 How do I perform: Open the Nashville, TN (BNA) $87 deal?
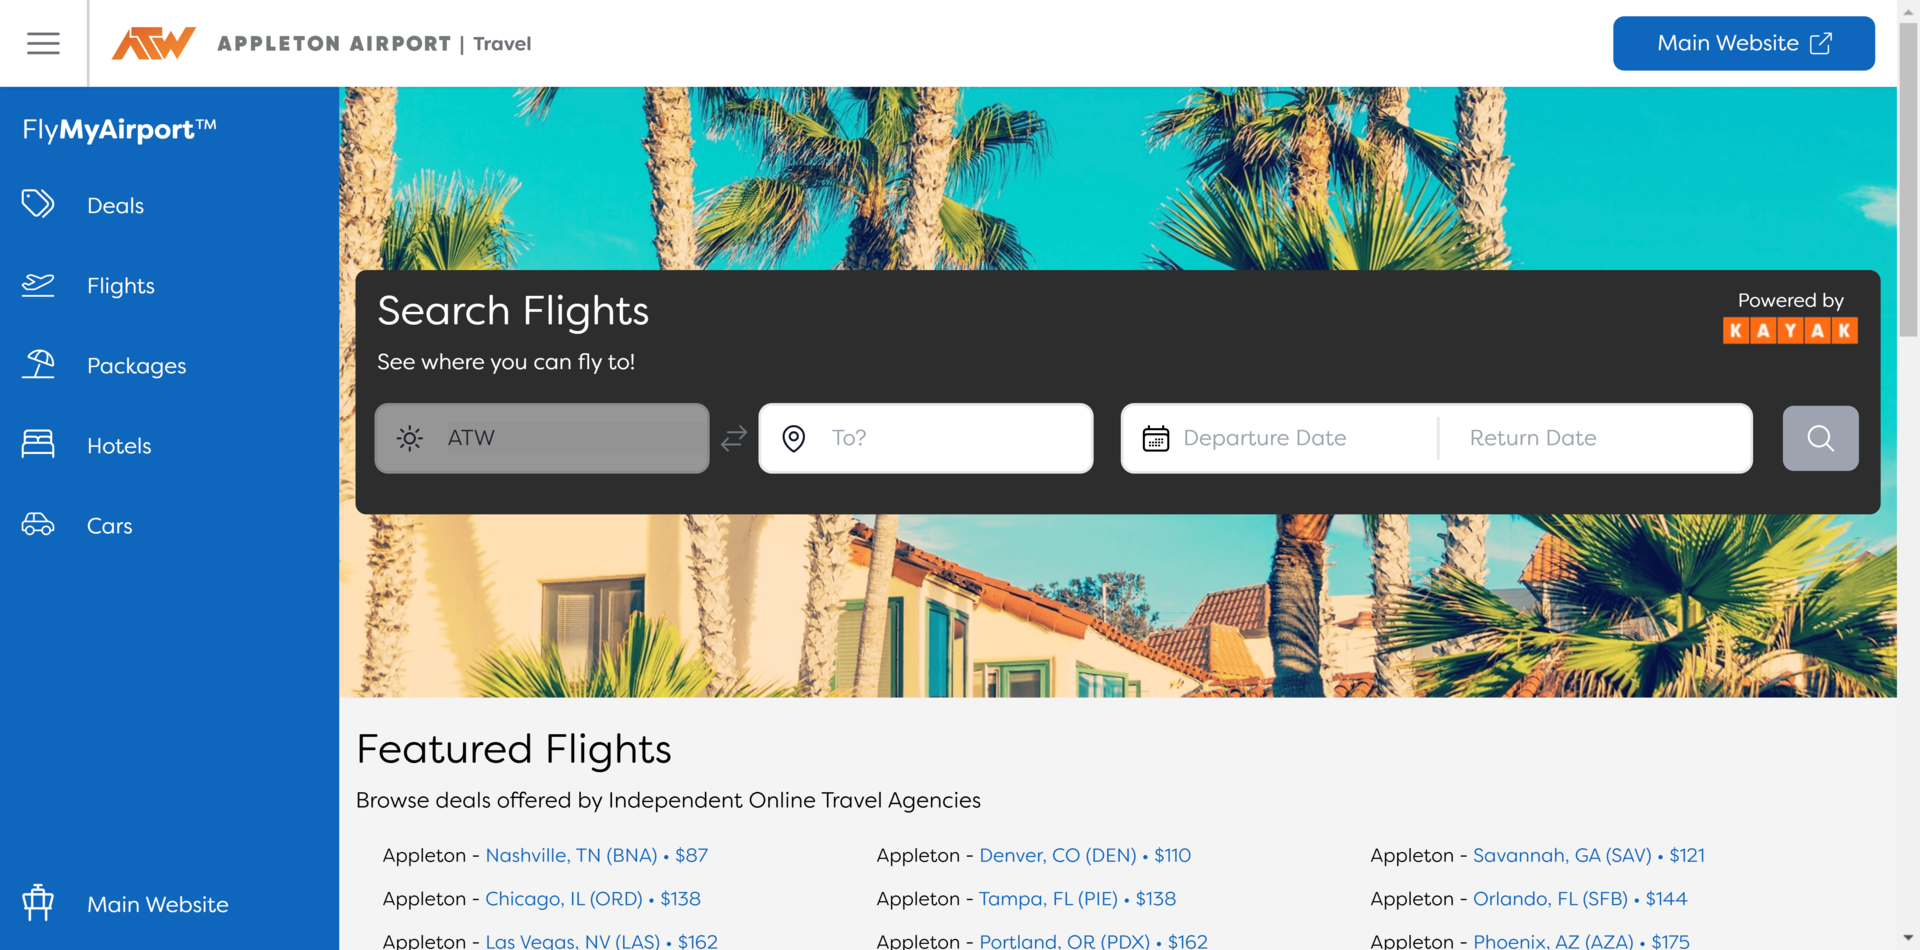click(x=570, y=855)
